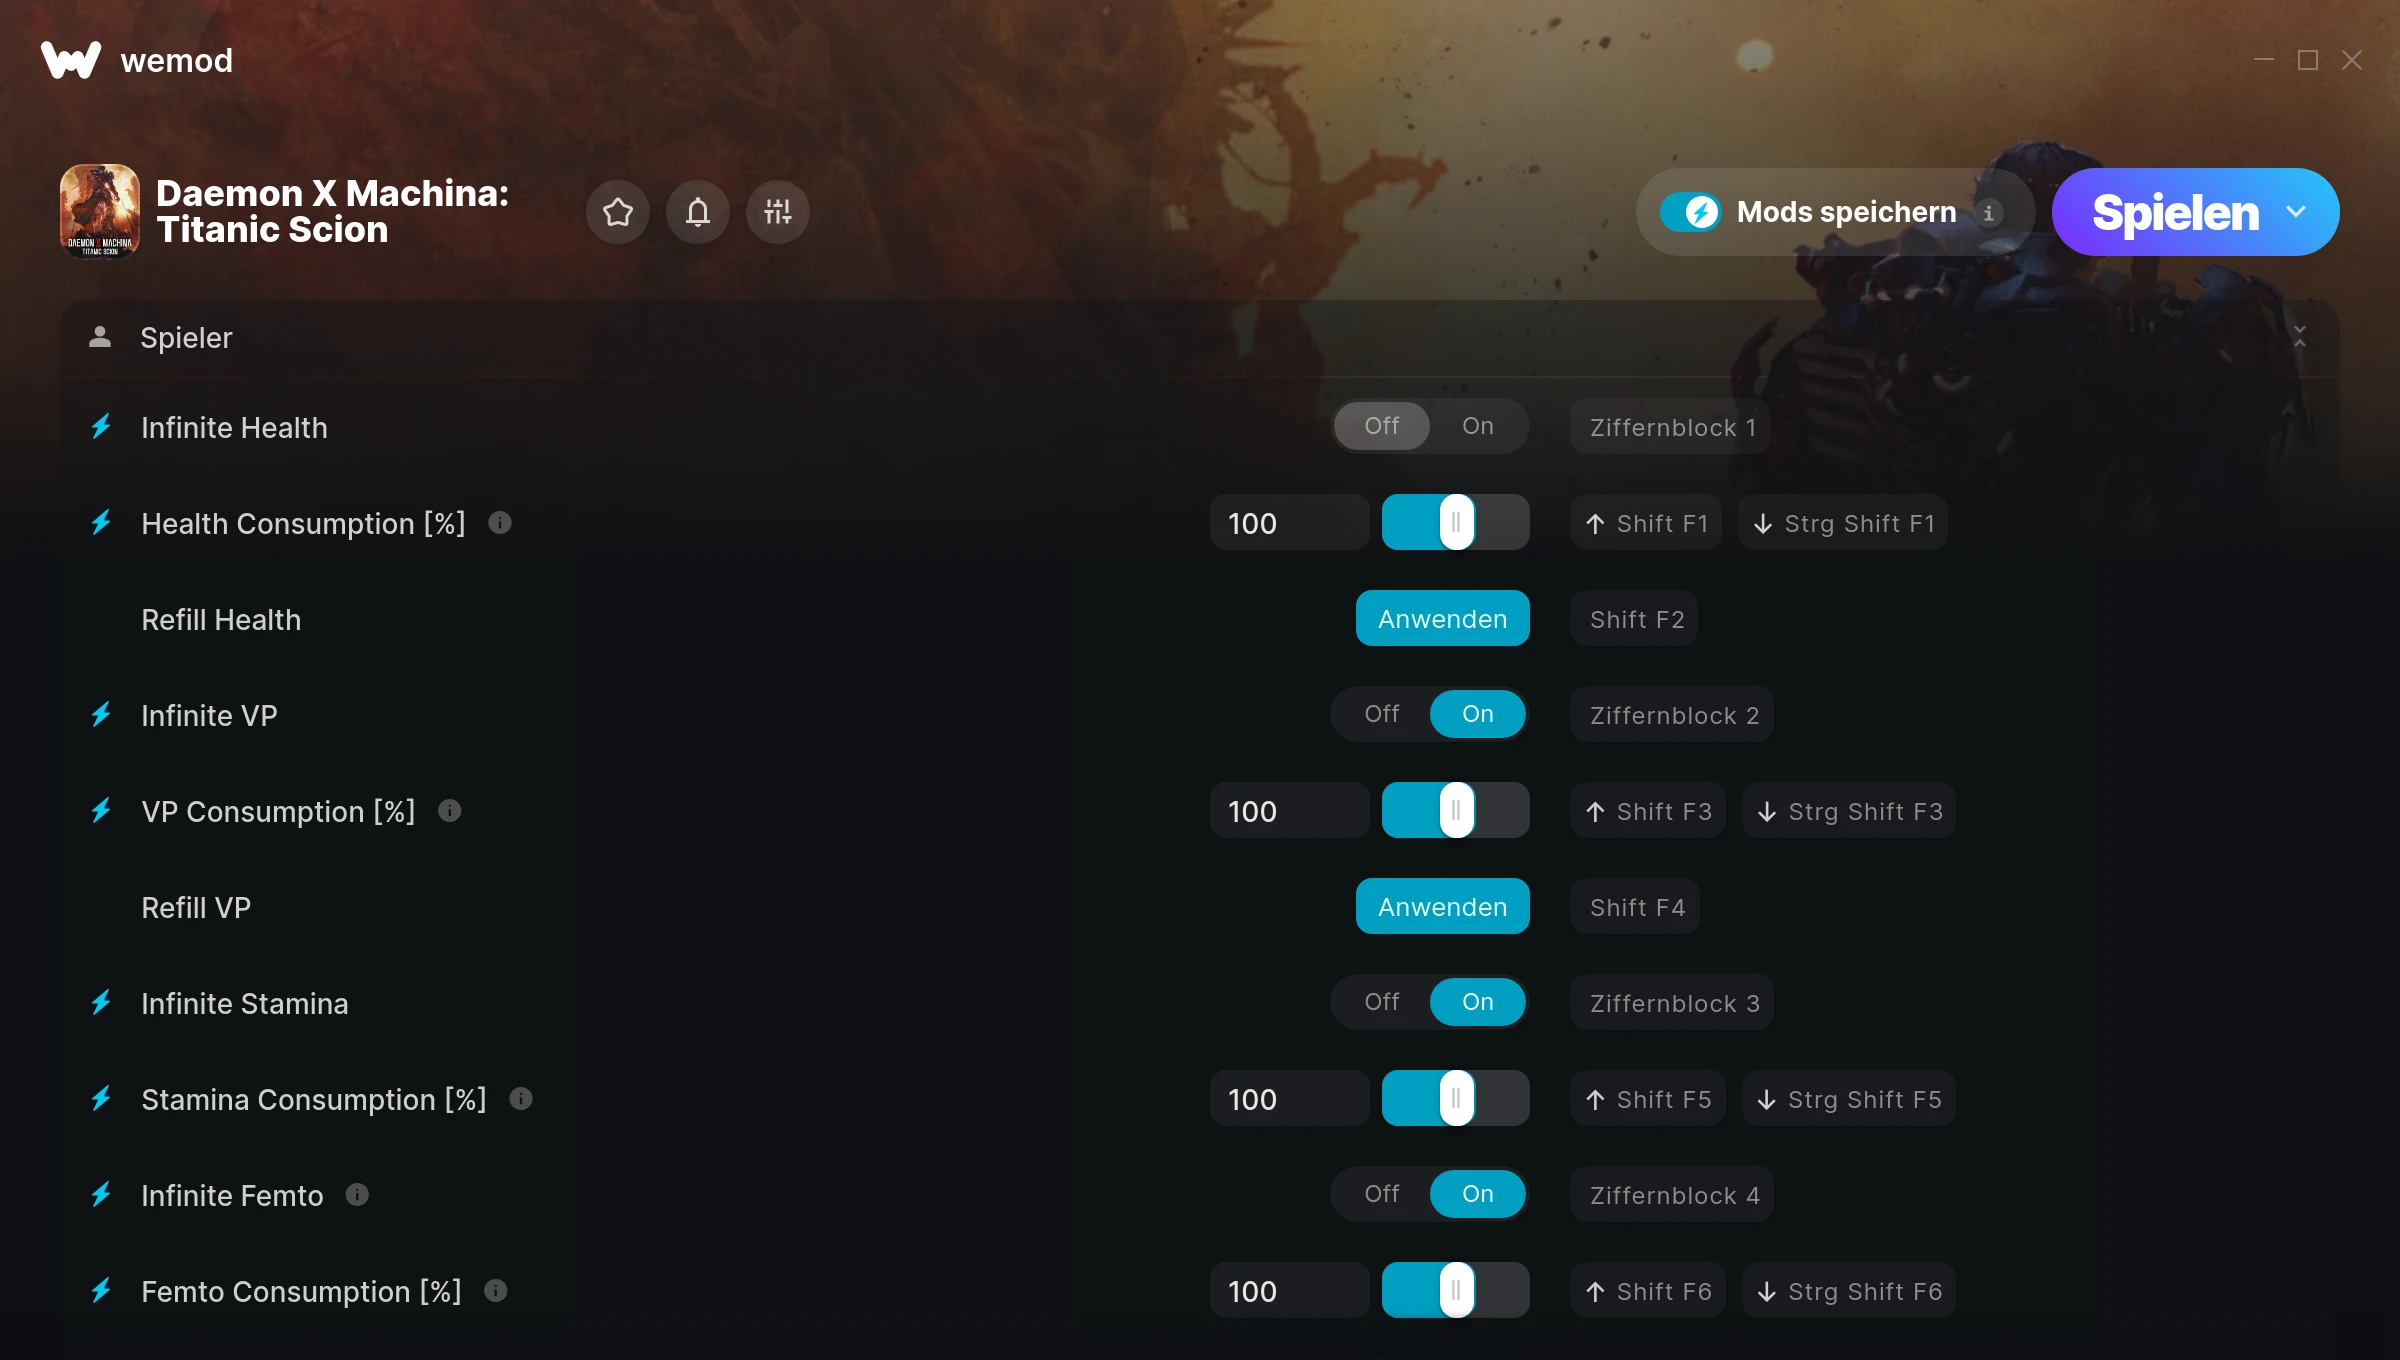The height and width of the screenshot is (1360, 2400).
Task: Collapse the Spieler section
Action: click(2300, 336)
